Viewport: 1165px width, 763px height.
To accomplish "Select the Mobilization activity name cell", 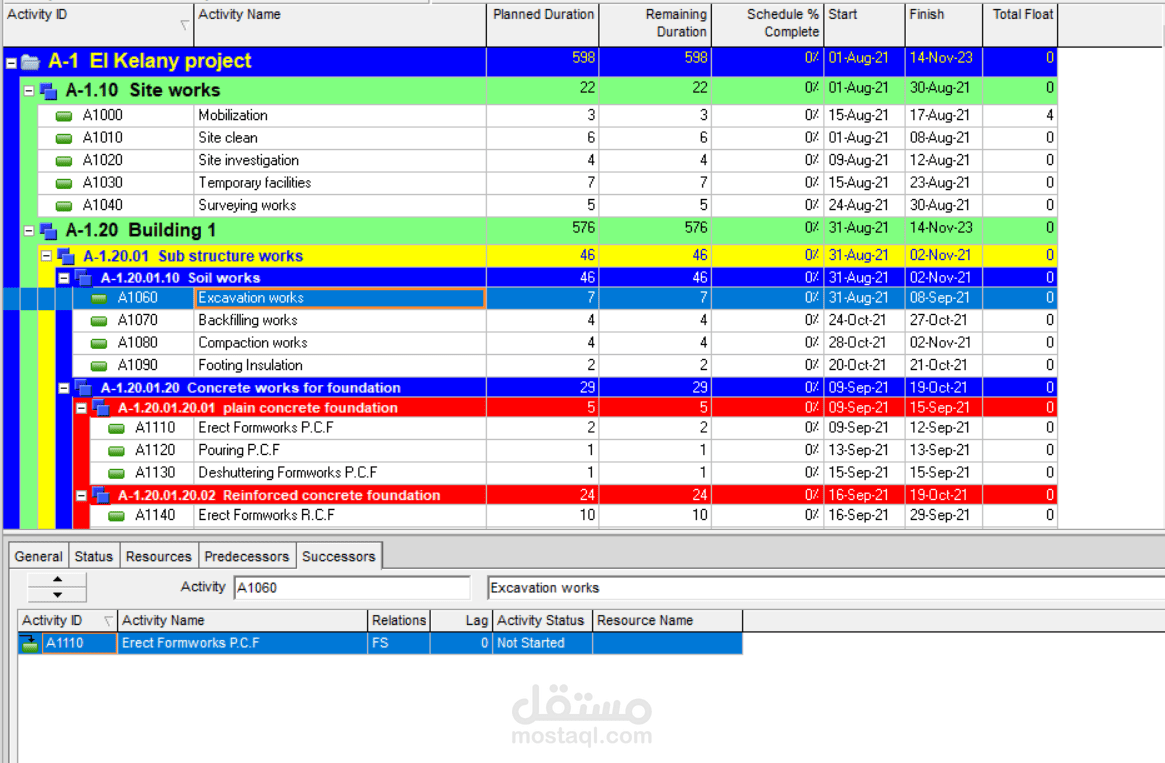I will coord(340,116).
